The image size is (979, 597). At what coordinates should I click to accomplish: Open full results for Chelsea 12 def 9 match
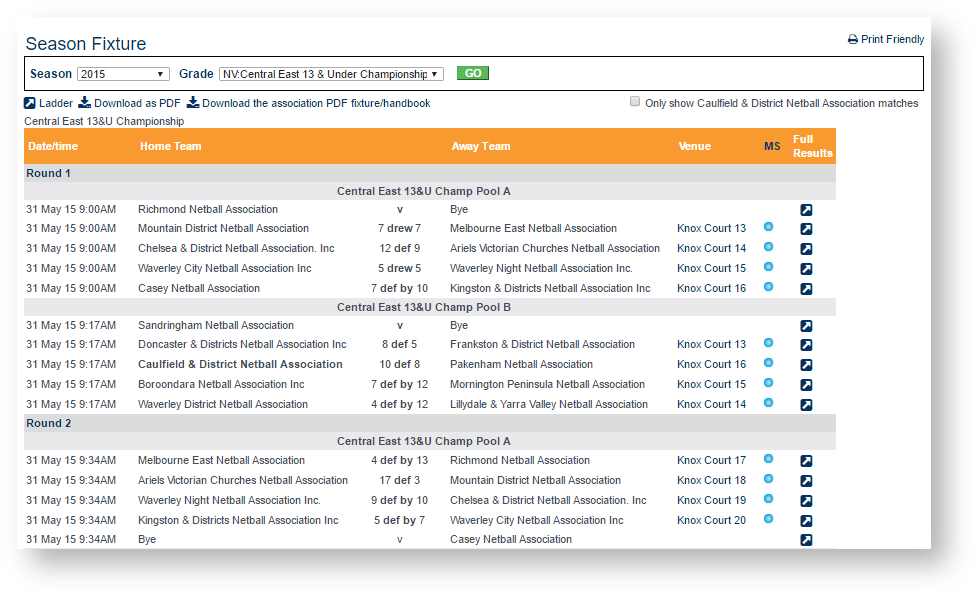806,249
